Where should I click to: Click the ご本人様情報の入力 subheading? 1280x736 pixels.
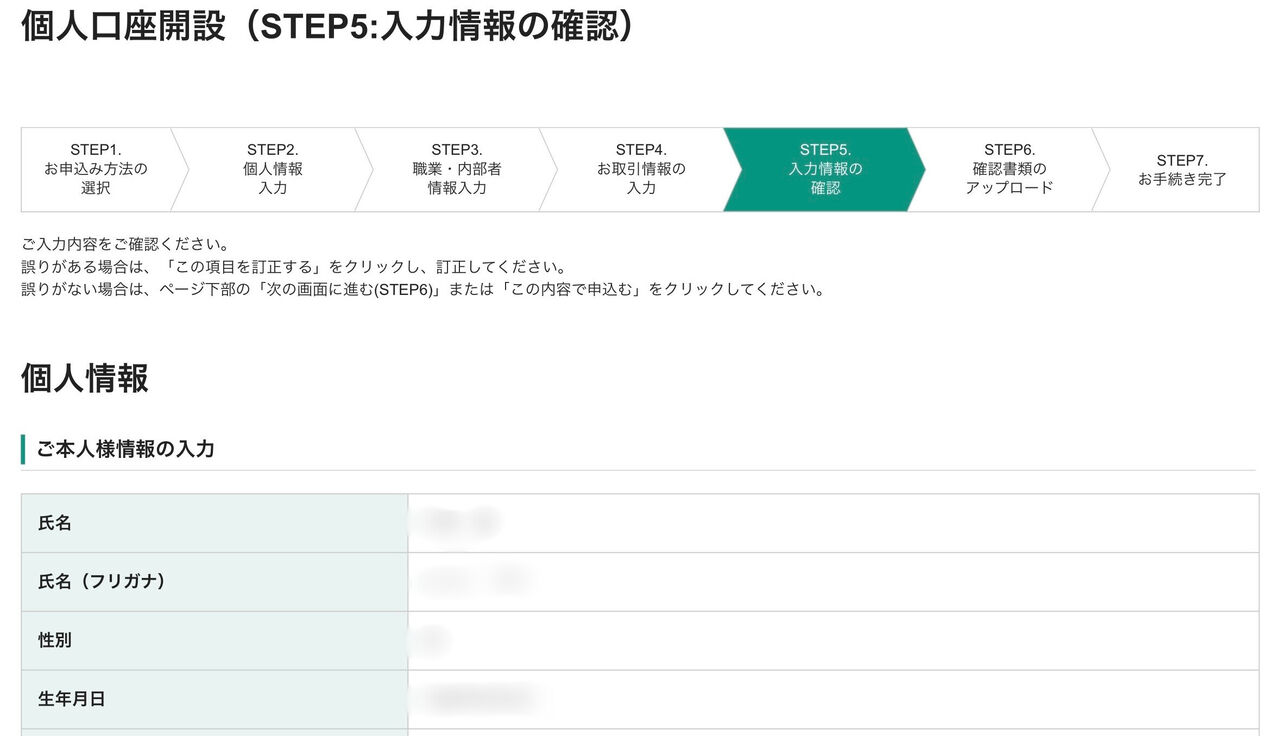[125, 449]
